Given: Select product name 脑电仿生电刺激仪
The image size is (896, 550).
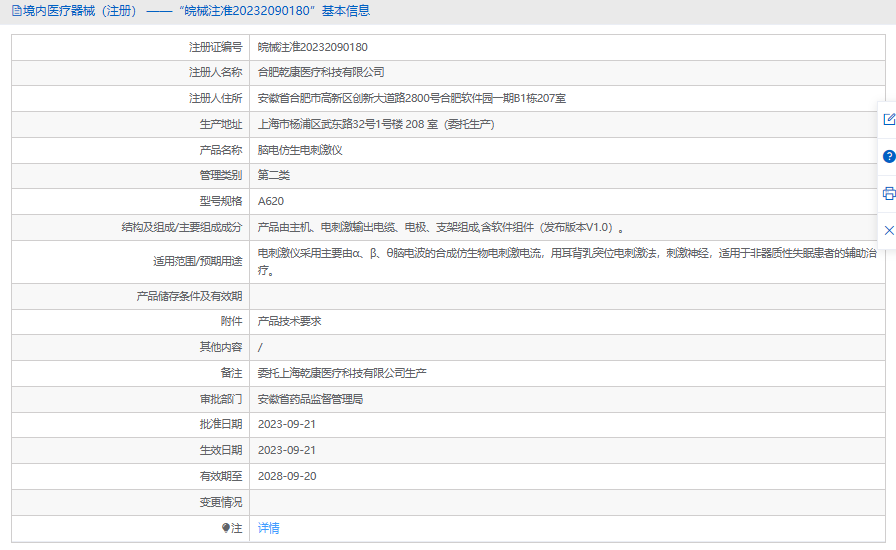Looking at the screenshot, I should (300, 150).
